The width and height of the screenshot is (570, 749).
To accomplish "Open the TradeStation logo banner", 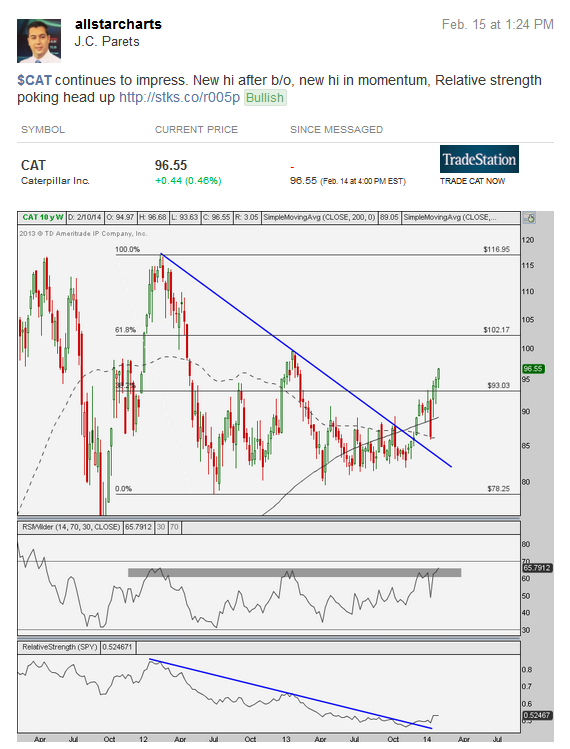I will 479,159.
